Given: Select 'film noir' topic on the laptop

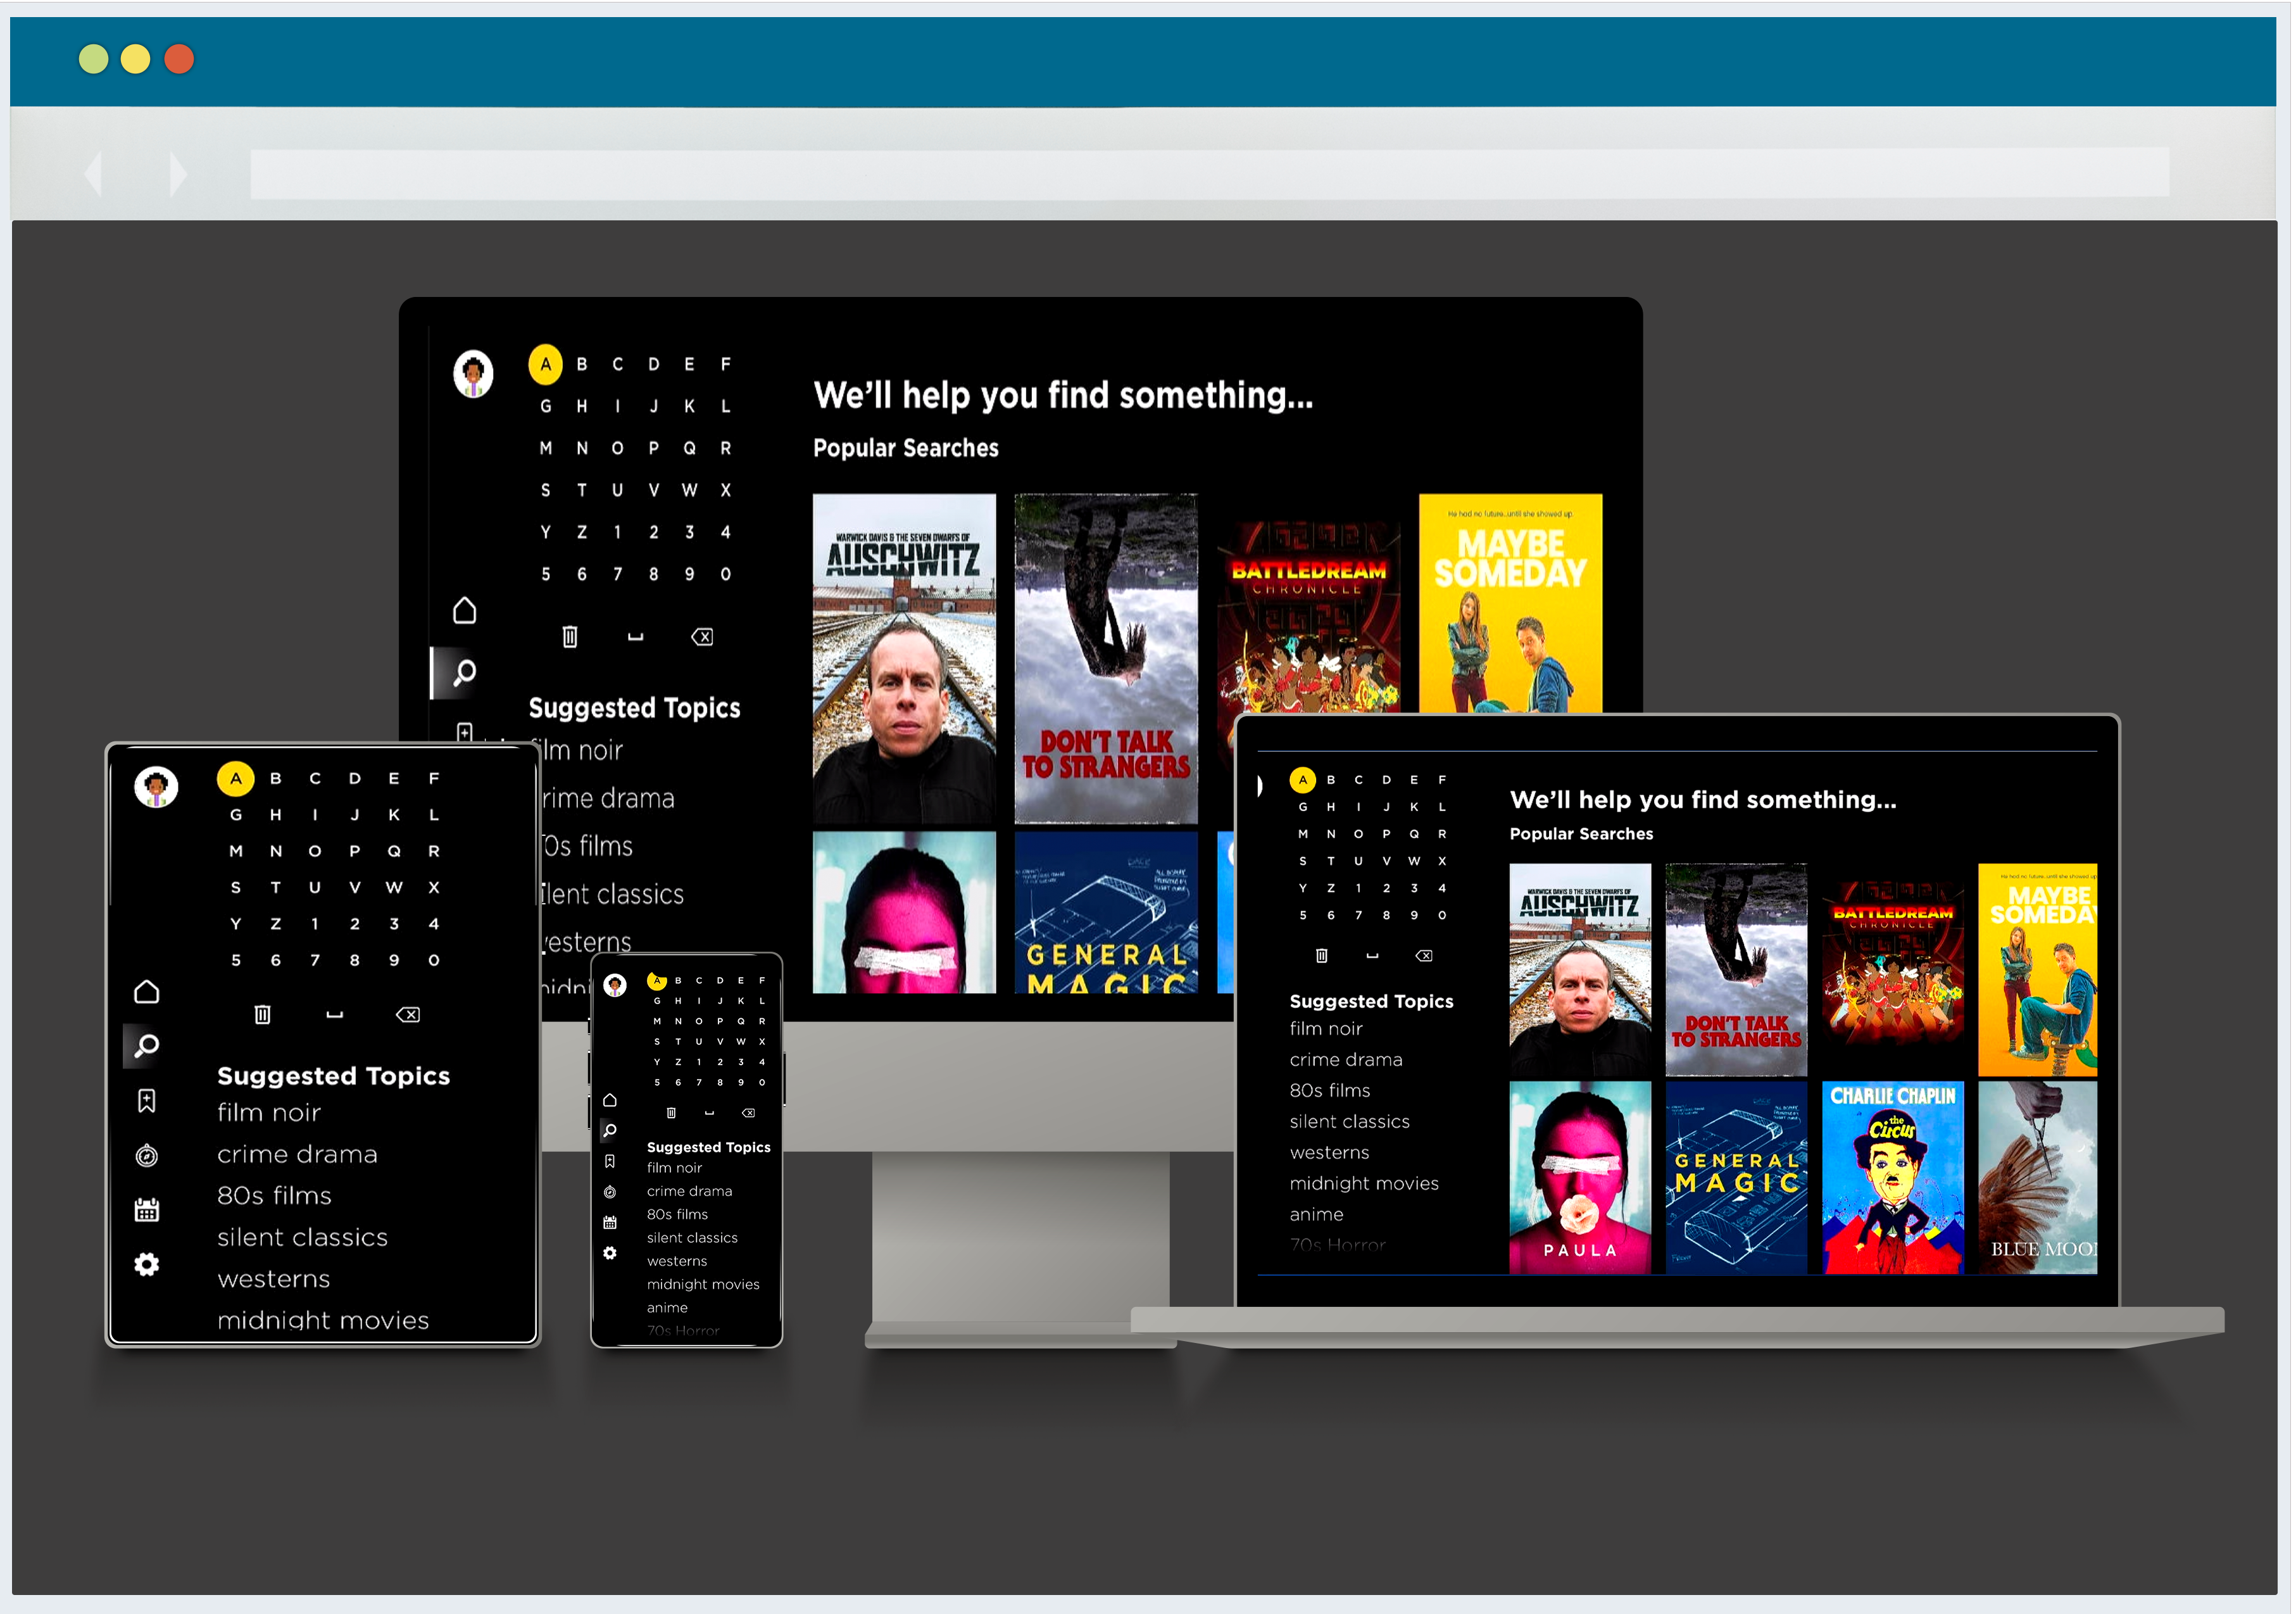Looking at the screenshot, I should tap(1326, 1029).
